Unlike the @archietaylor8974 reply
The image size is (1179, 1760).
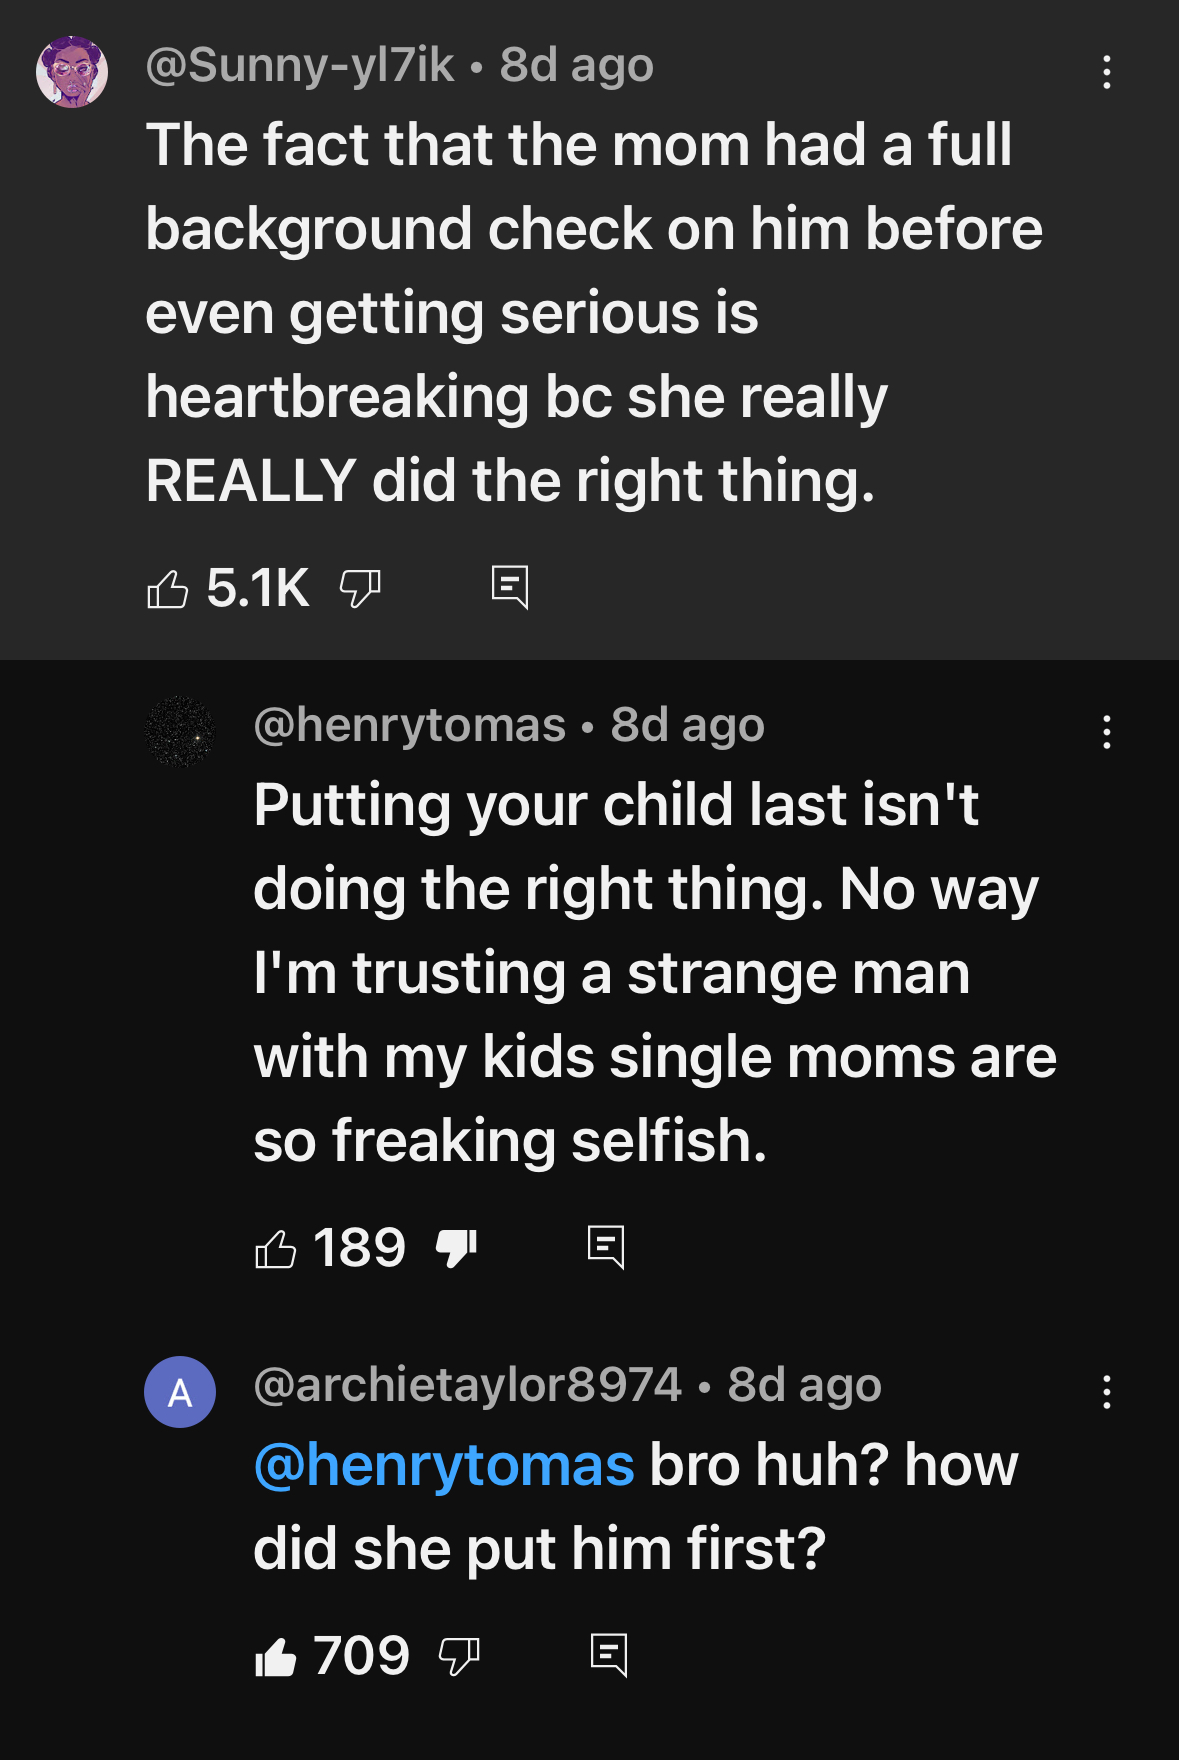tap(276, 1656)
